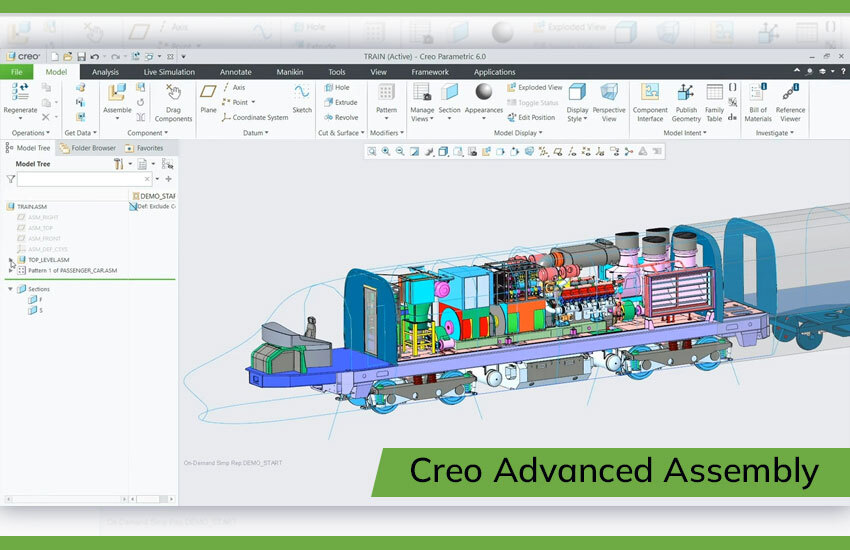Select TRAIN.ASM in model tree
The height and width of the screenshot is (550, 850).
(27, 206)
